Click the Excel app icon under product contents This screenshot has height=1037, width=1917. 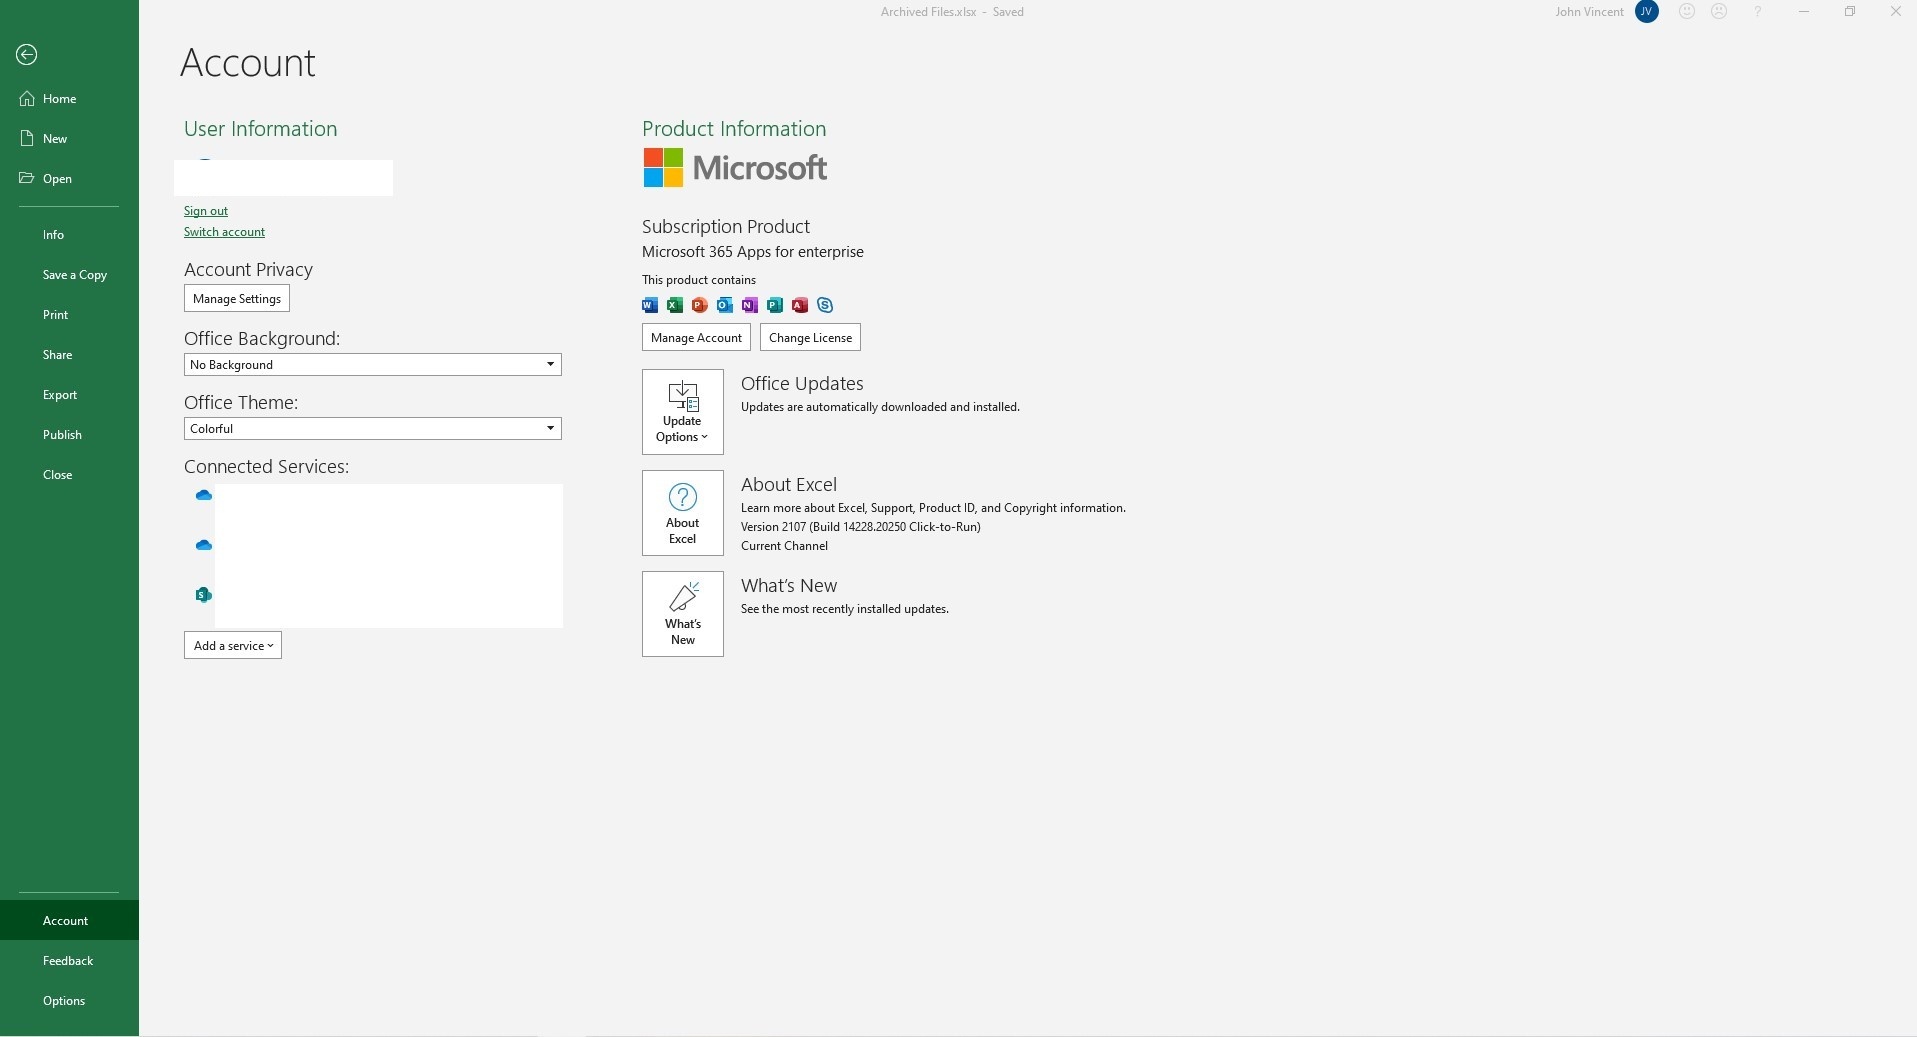click(x=675, y=305)
